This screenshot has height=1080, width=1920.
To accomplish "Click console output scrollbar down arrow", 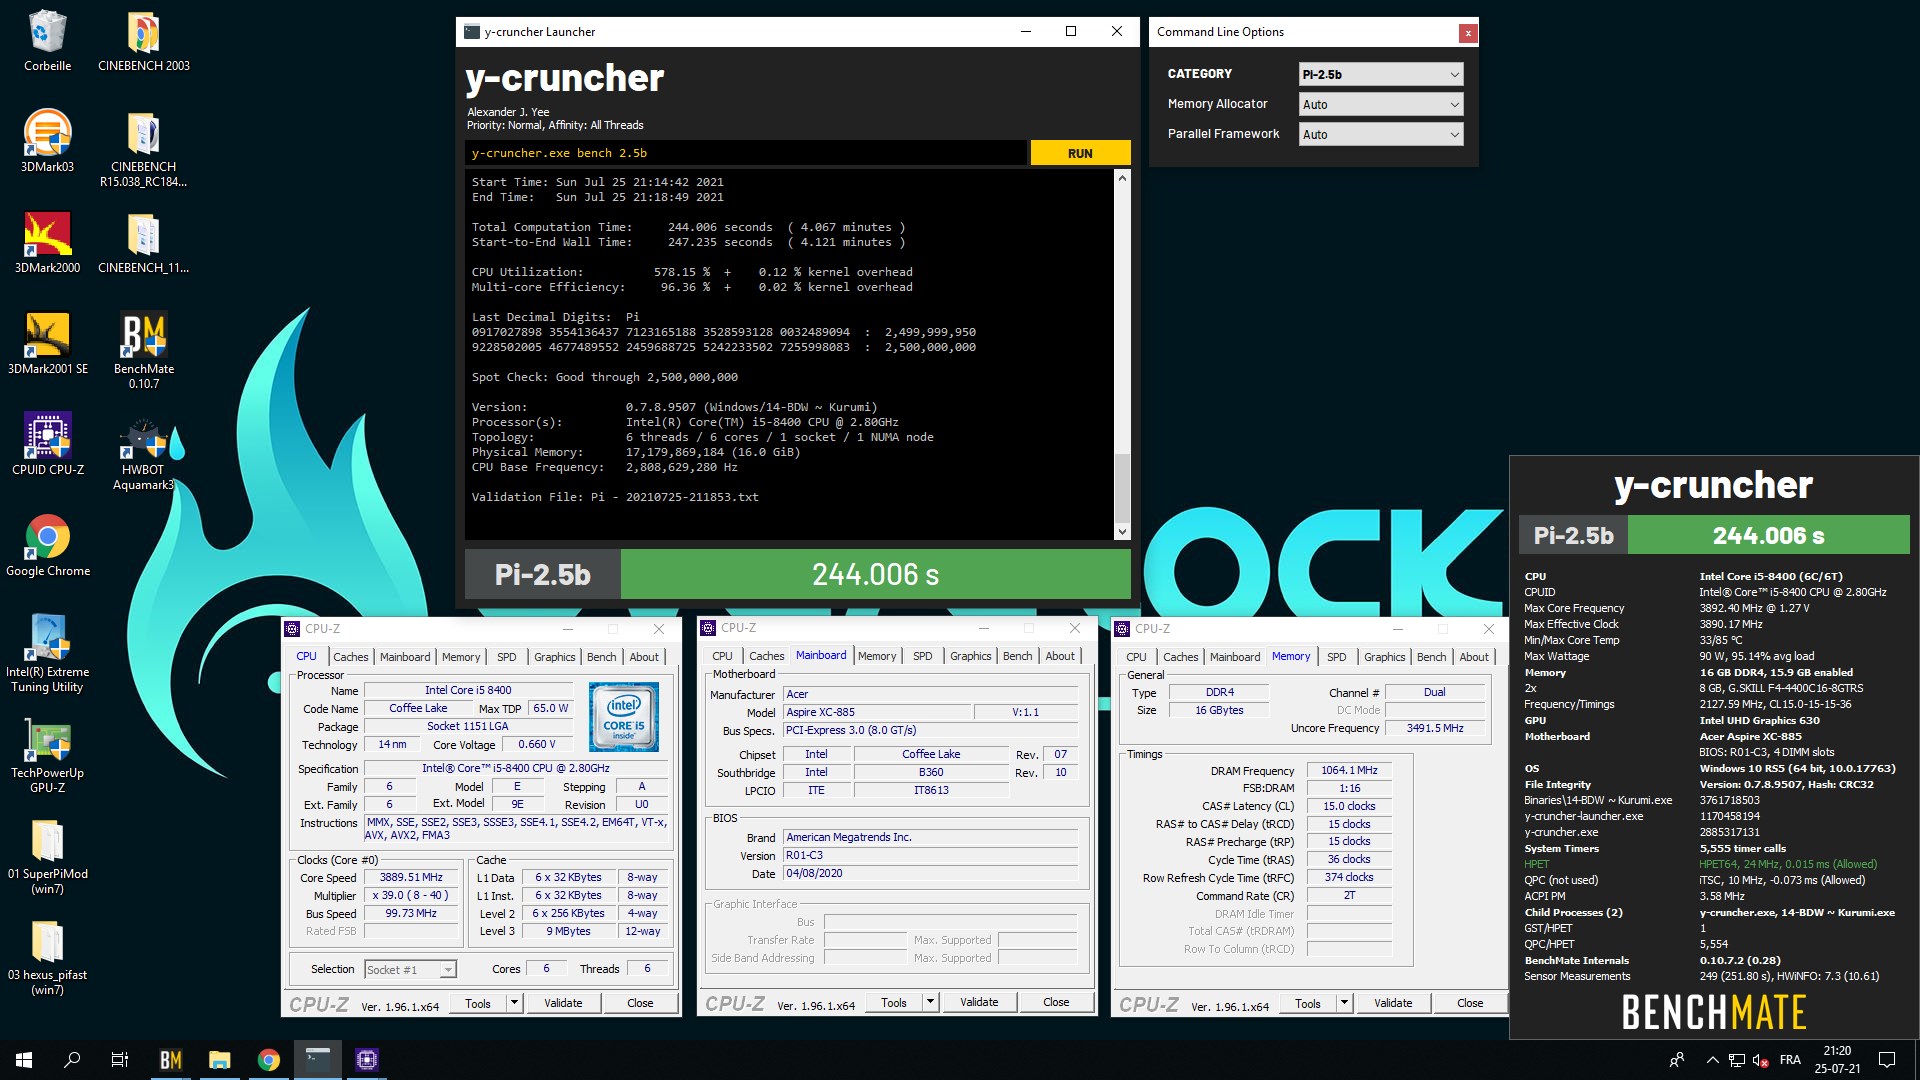I will coord(1122,532).
